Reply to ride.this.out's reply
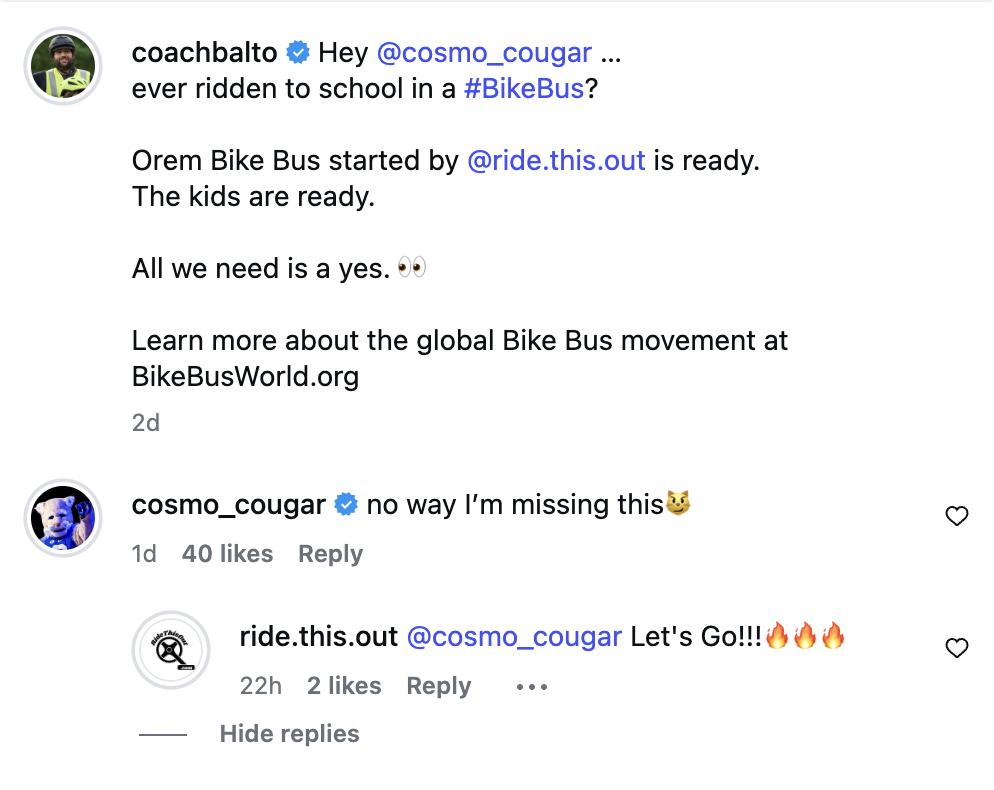The height and width of the screenshot is (790, 994). [438, 685]
